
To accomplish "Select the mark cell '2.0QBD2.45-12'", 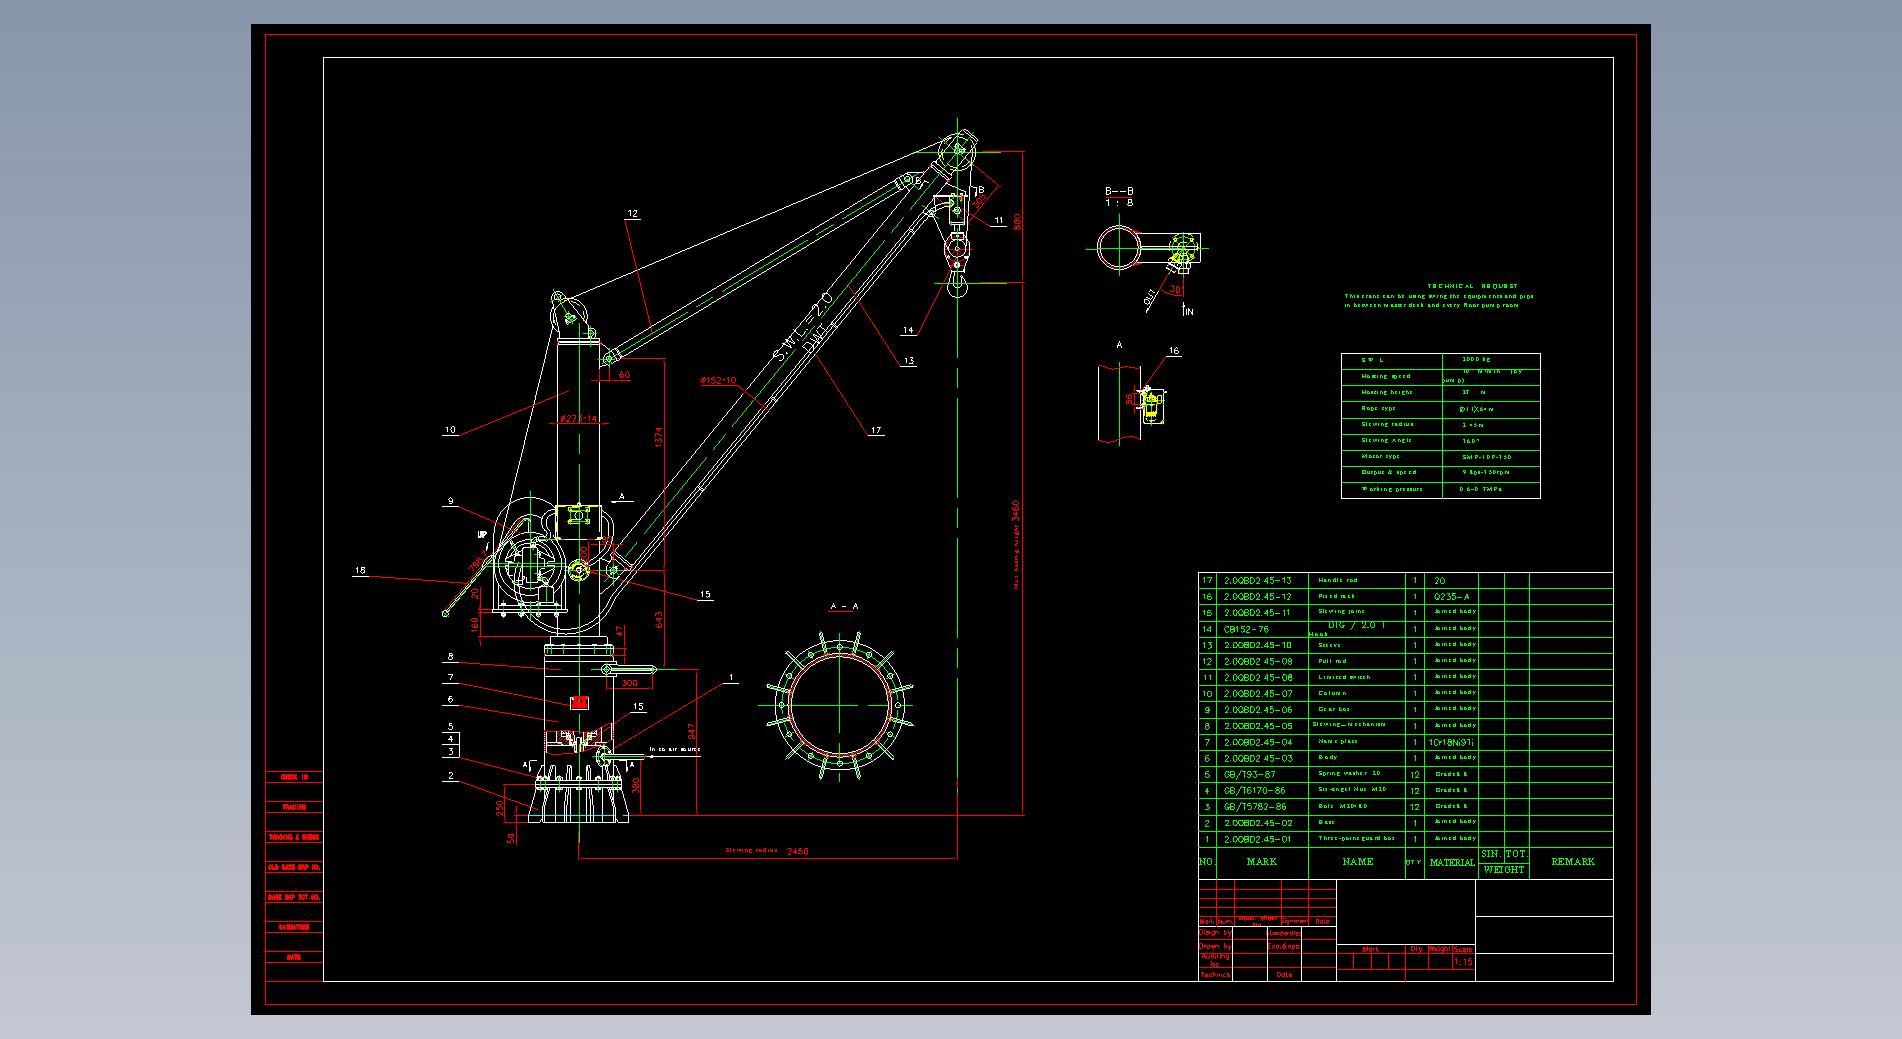I will tap(1258, 597).
